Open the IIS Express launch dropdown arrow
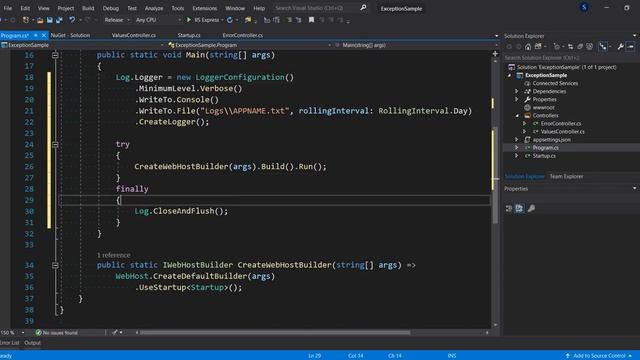 (x=222, y=20)
